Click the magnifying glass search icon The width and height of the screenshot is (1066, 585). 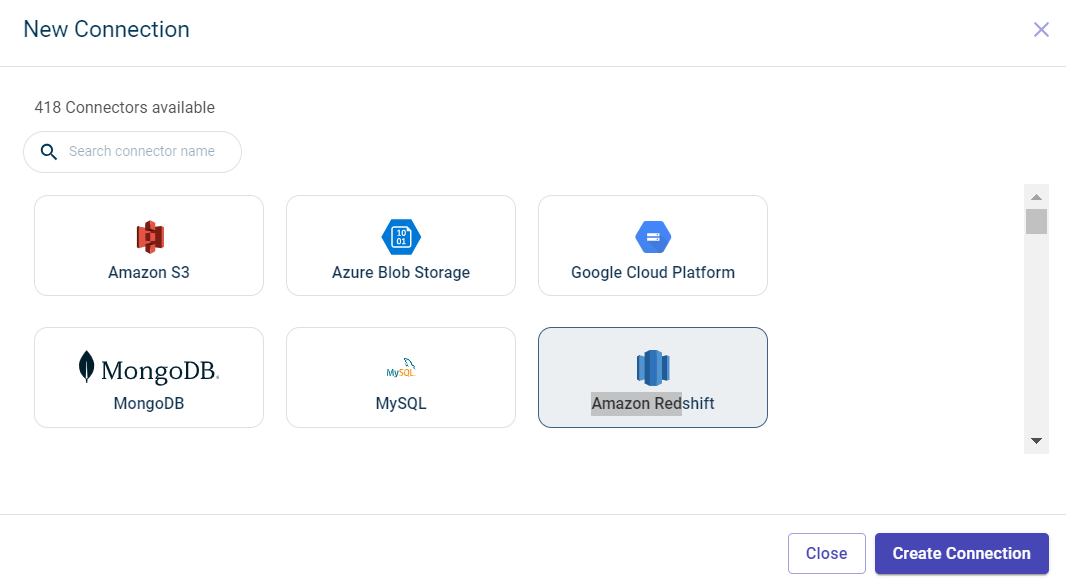48,152
